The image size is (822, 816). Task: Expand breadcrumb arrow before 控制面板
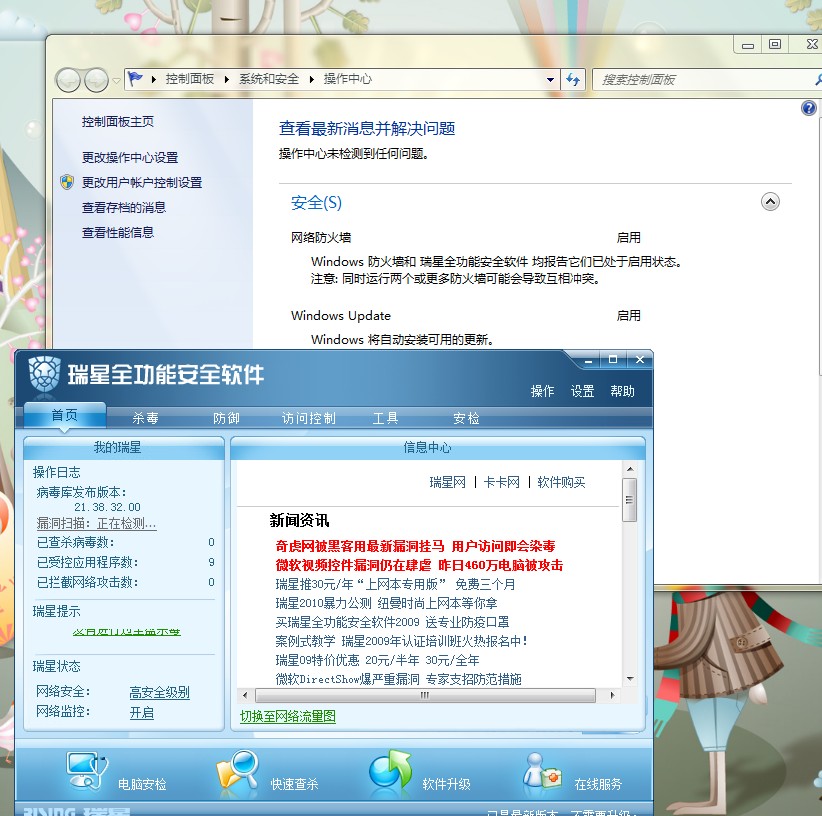click(x=154, y=79)
